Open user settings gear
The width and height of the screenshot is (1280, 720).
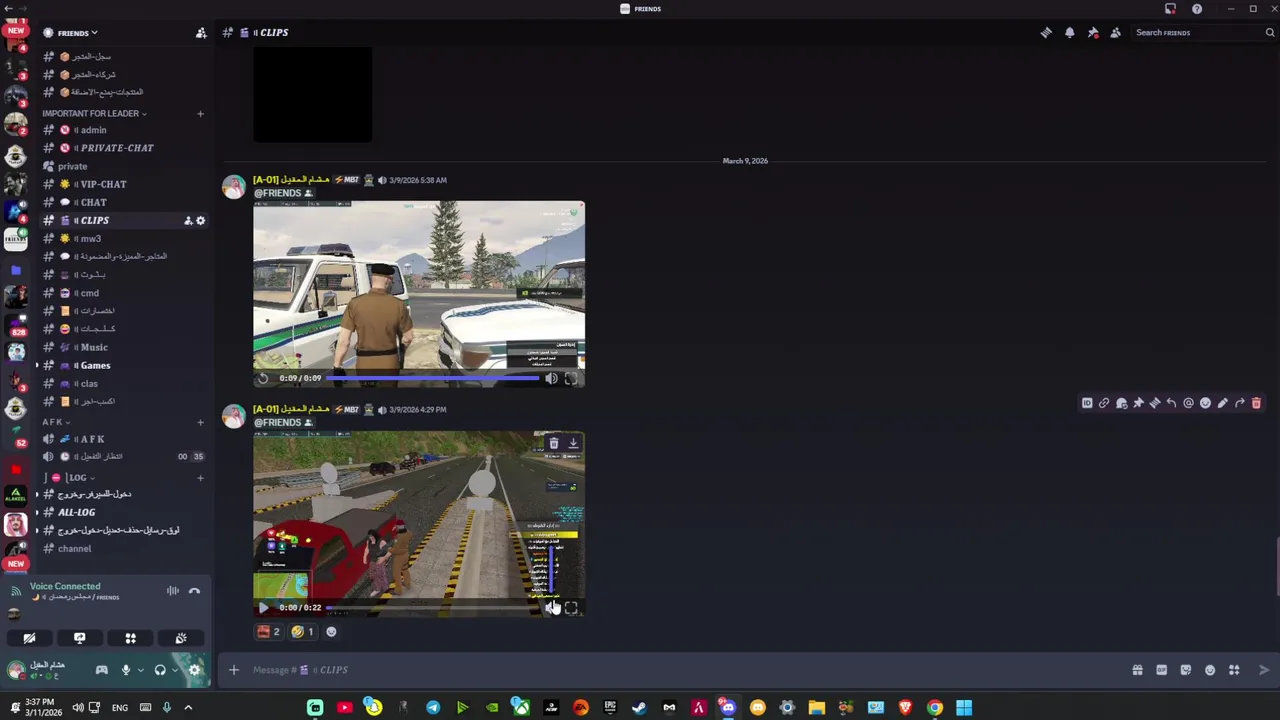pyautogui.click(x=195, y=670)
